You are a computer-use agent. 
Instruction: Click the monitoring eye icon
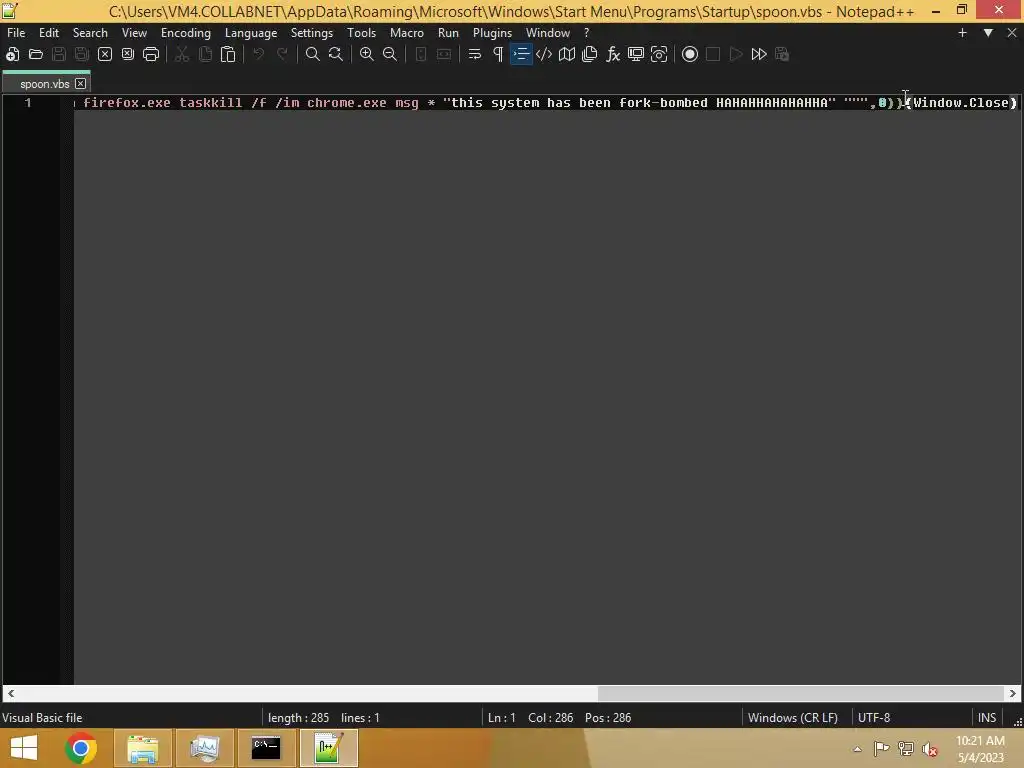coord(659,54)
